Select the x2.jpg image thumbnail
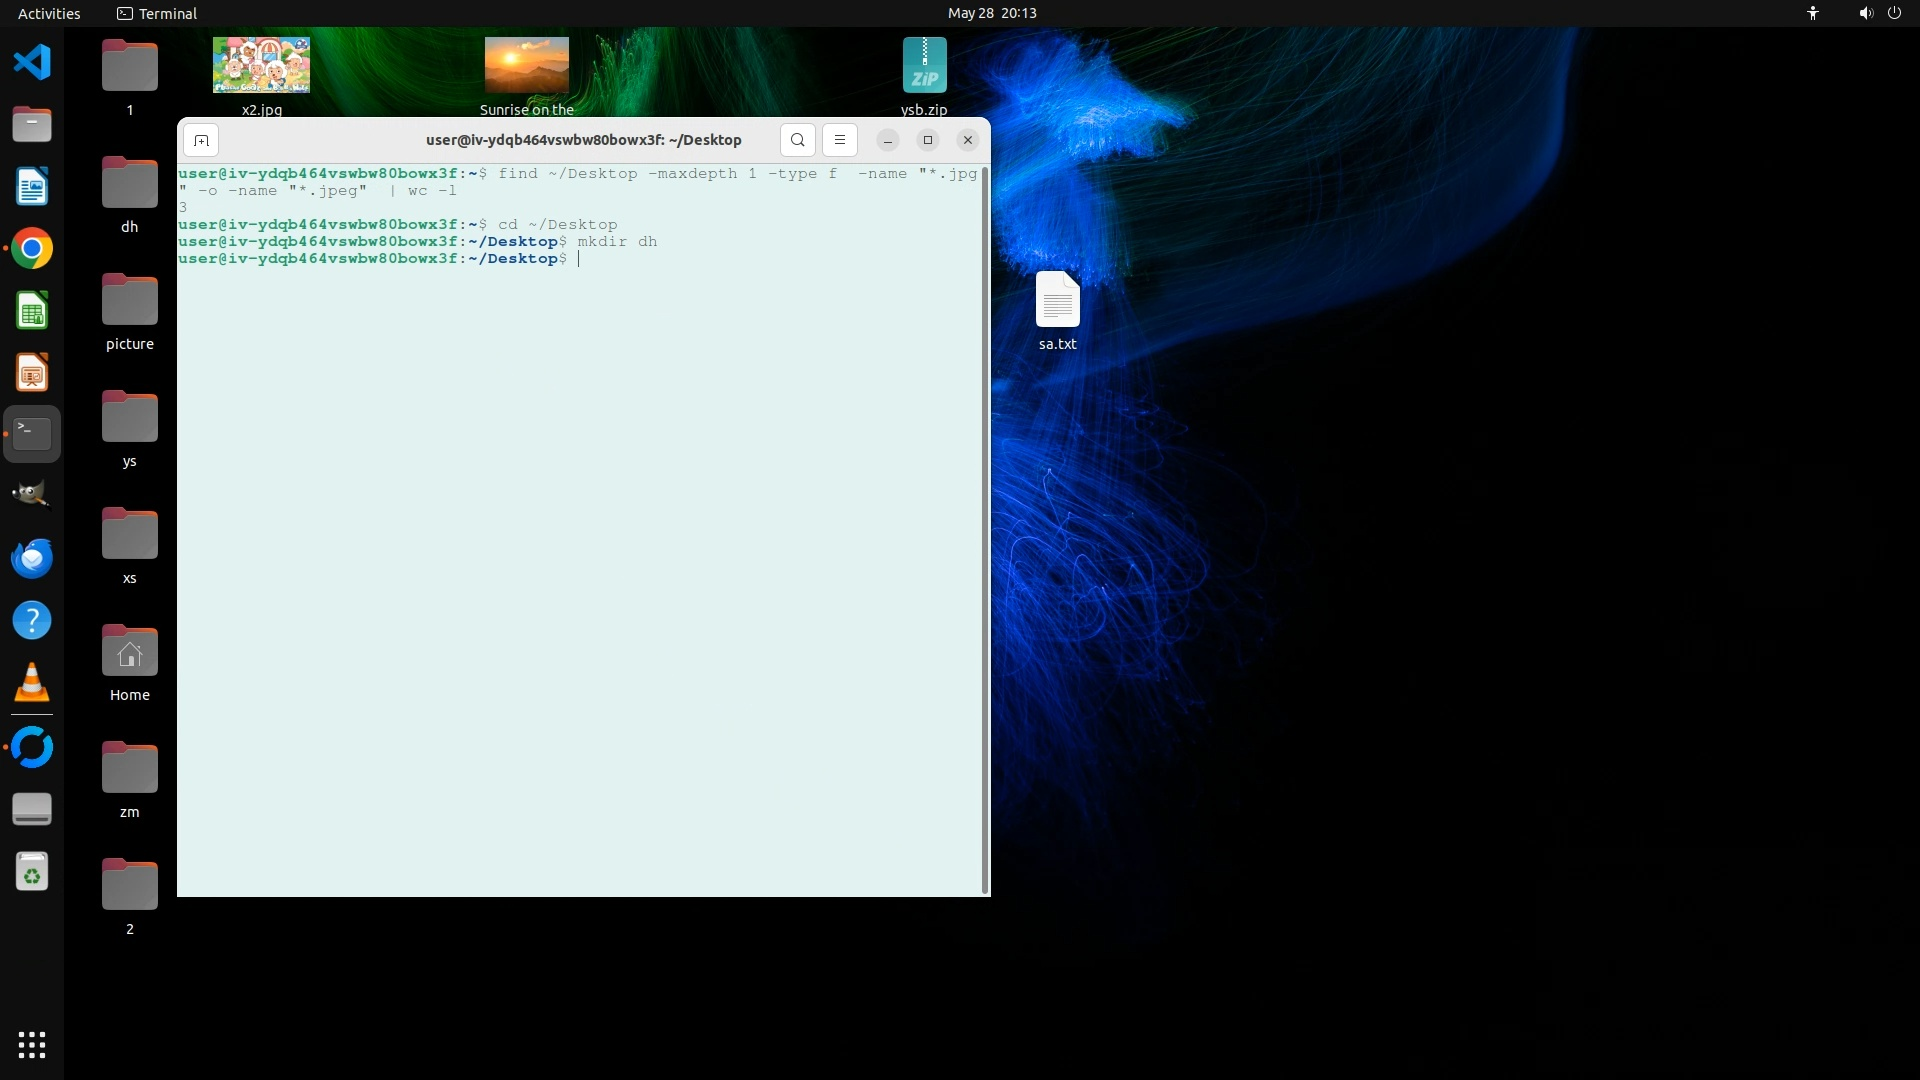The image size is (1920, 1080). [x=261, y=65]
